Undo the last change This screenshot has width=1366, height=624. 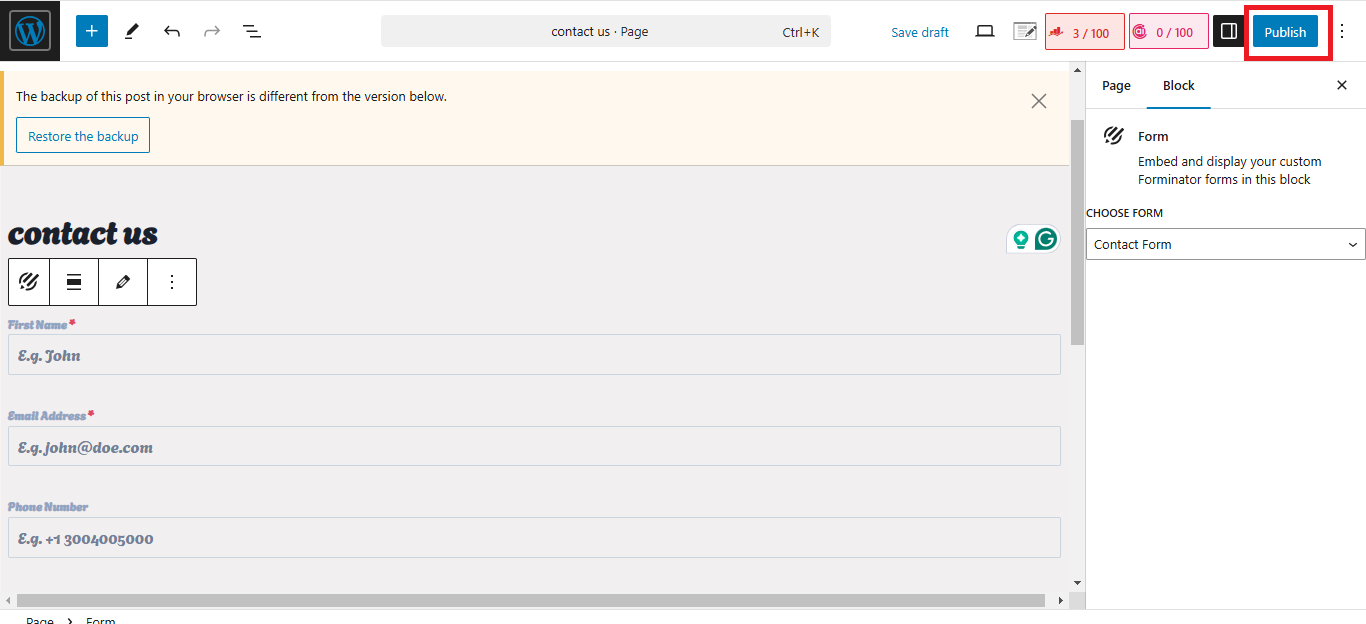point(172,31)
